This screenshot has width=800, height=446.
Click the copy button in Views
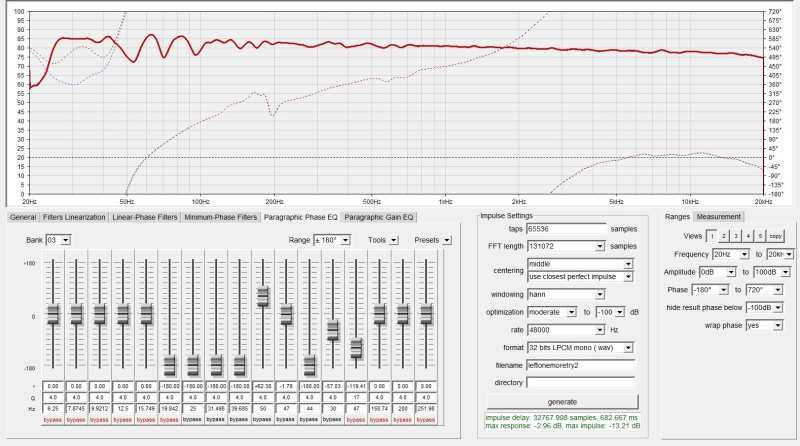click(775, 236)
